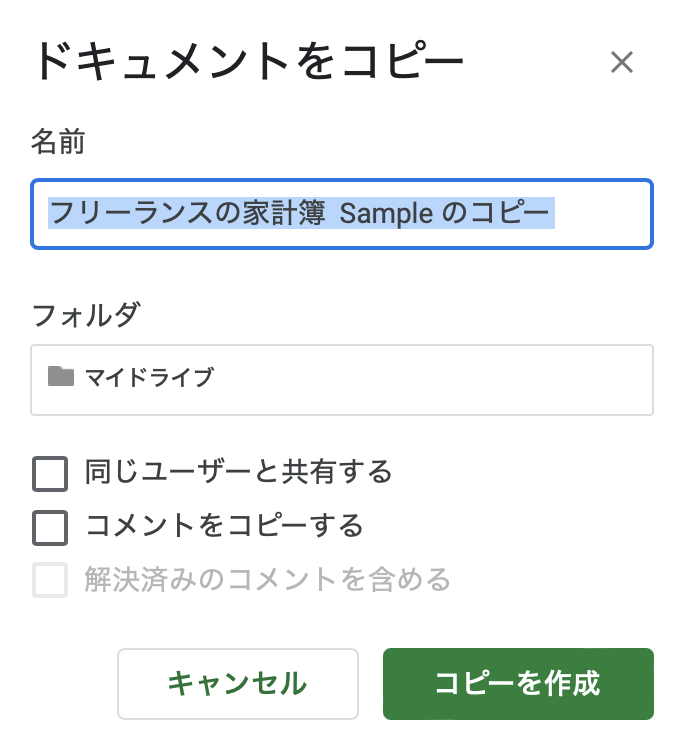Click the キャンセル button
Screen dimensions: 686x748
click(x=238, y=684)
